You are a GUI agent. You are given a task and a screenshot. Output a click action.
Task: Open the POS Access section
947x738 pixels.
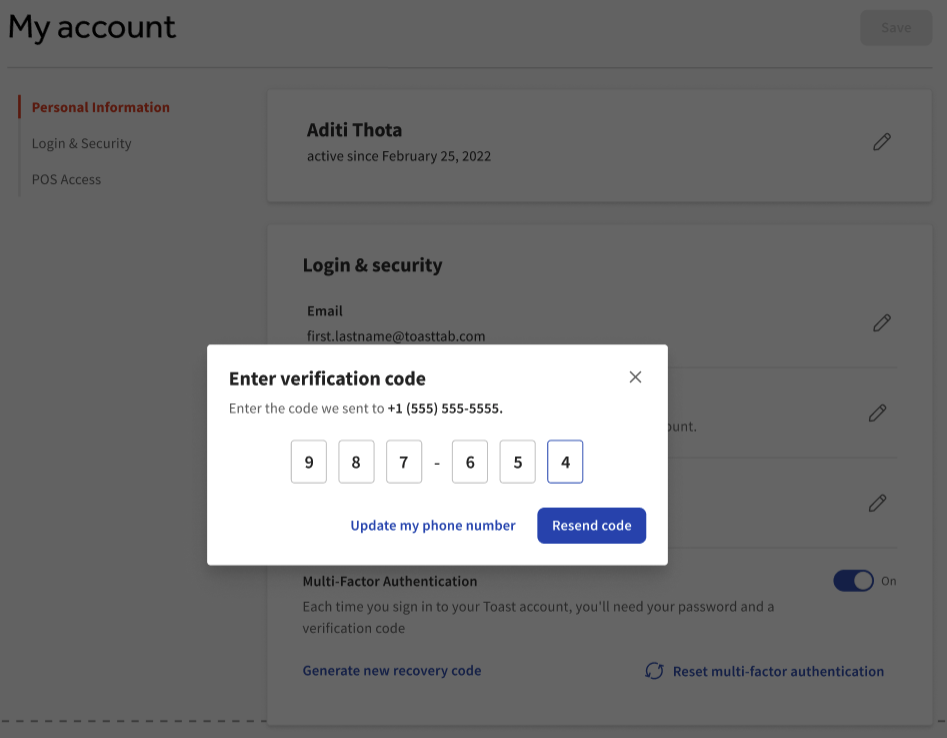pyautogui.click(x=66, y=179)
